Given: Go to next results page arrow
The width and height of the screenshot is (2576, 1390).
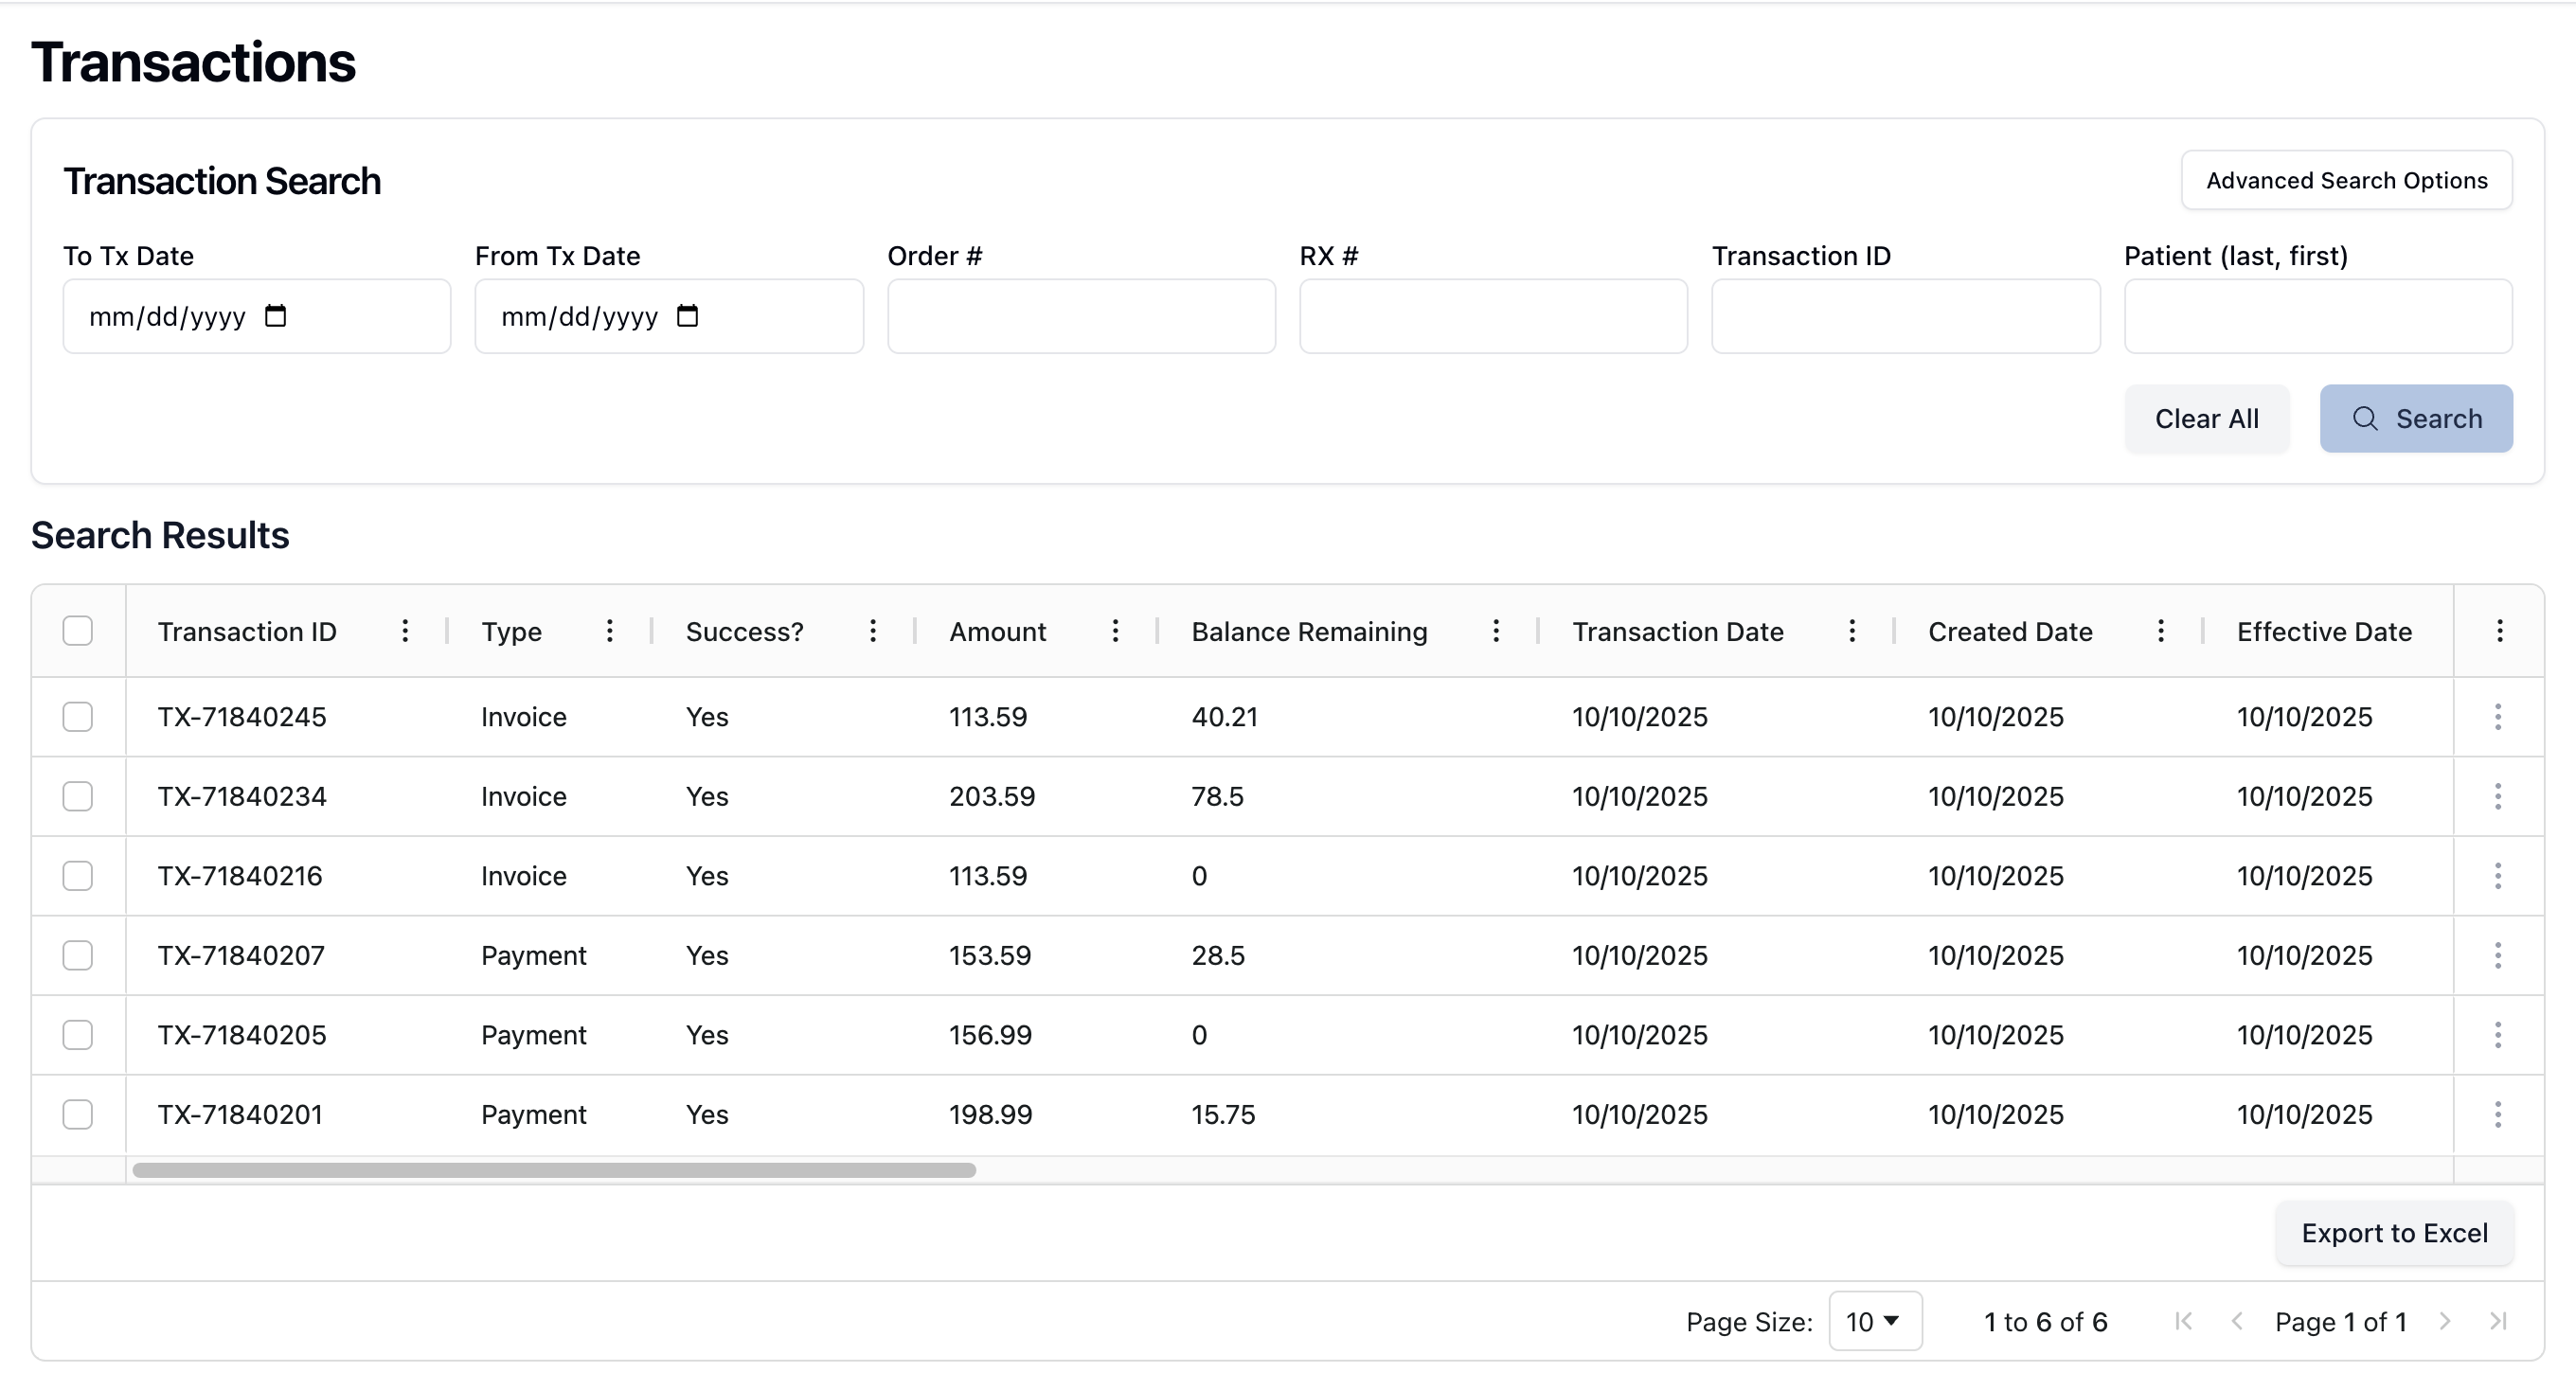Looking at the screenshot, I should click(2444, 1321).
